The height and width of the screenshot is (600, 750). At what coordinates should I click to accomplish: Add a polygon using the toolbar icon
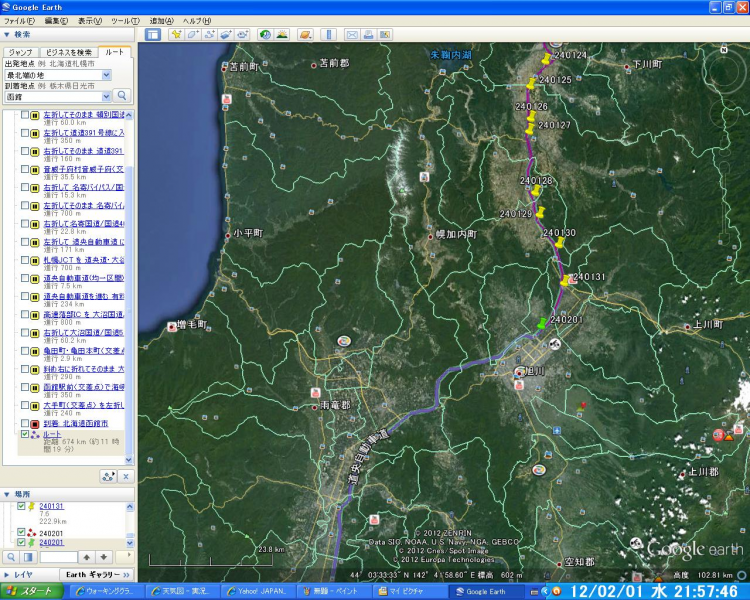(193, 34)
